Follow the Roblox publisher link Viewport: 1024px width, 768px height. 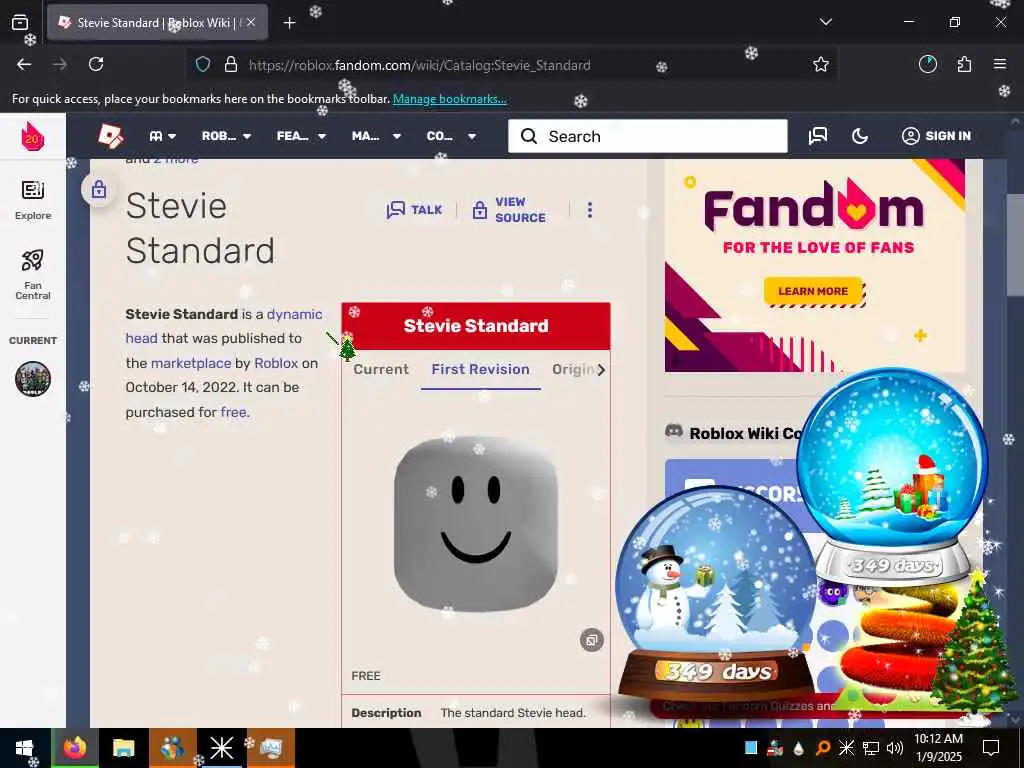coord(276,363)
